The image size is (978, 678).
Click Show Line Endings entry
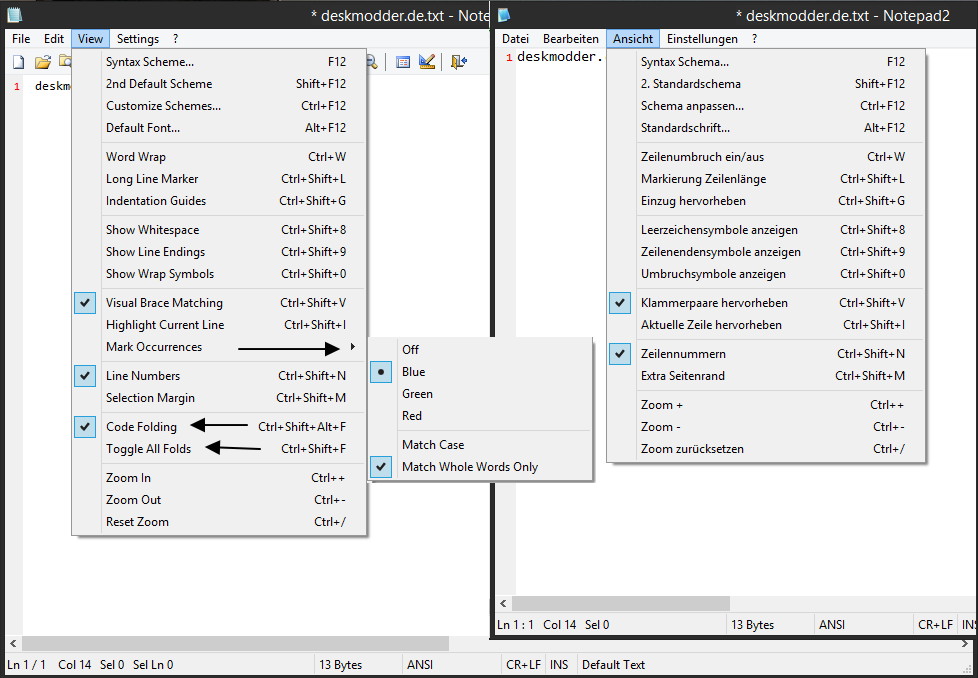click(x=219, y=252)
